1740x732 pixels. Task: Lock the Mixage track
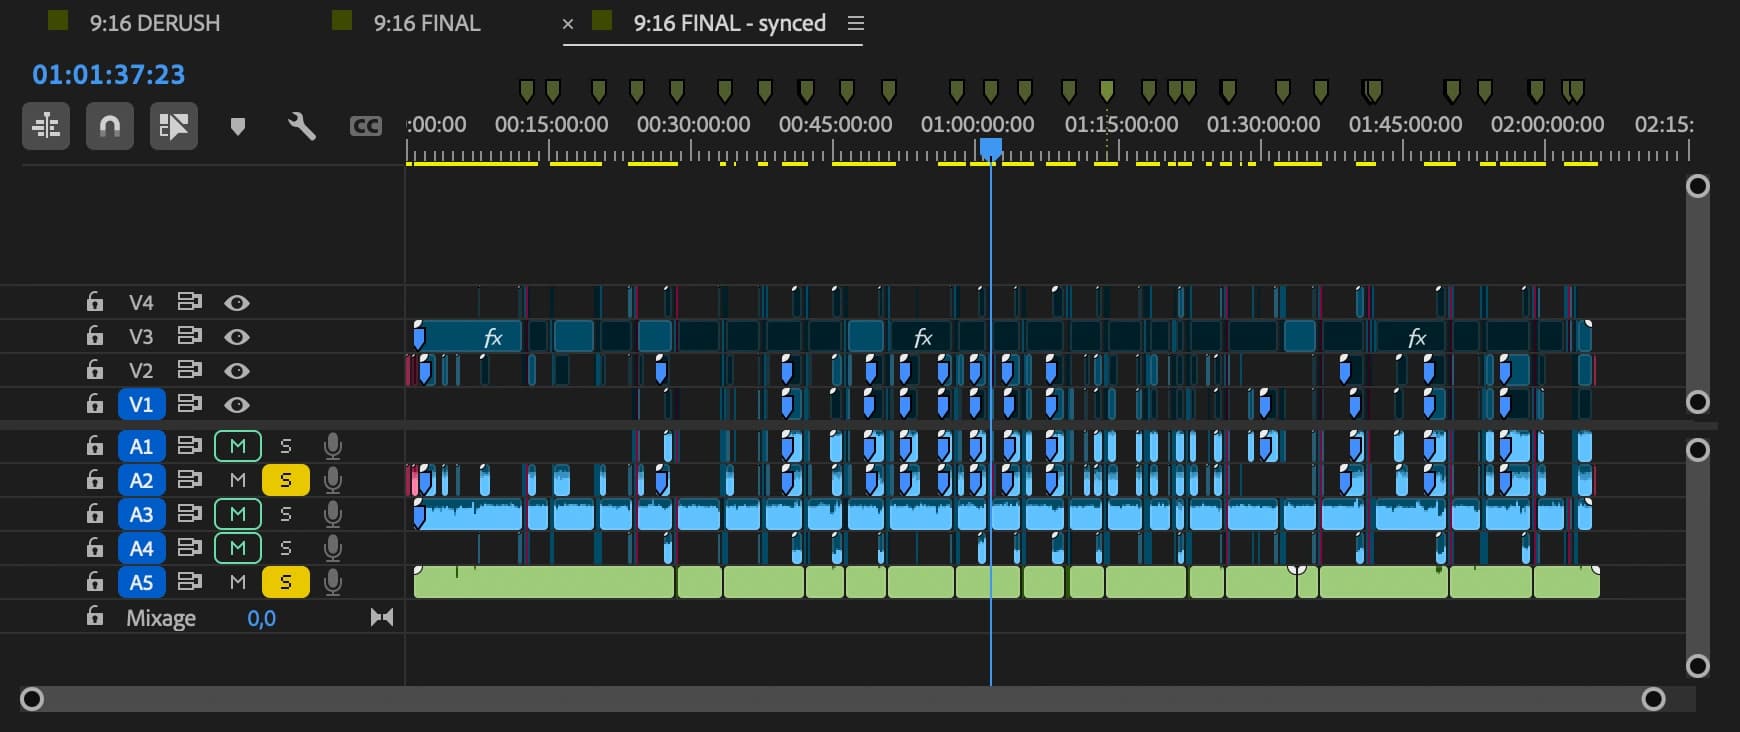pyautogui.click(x=94, y=616)
